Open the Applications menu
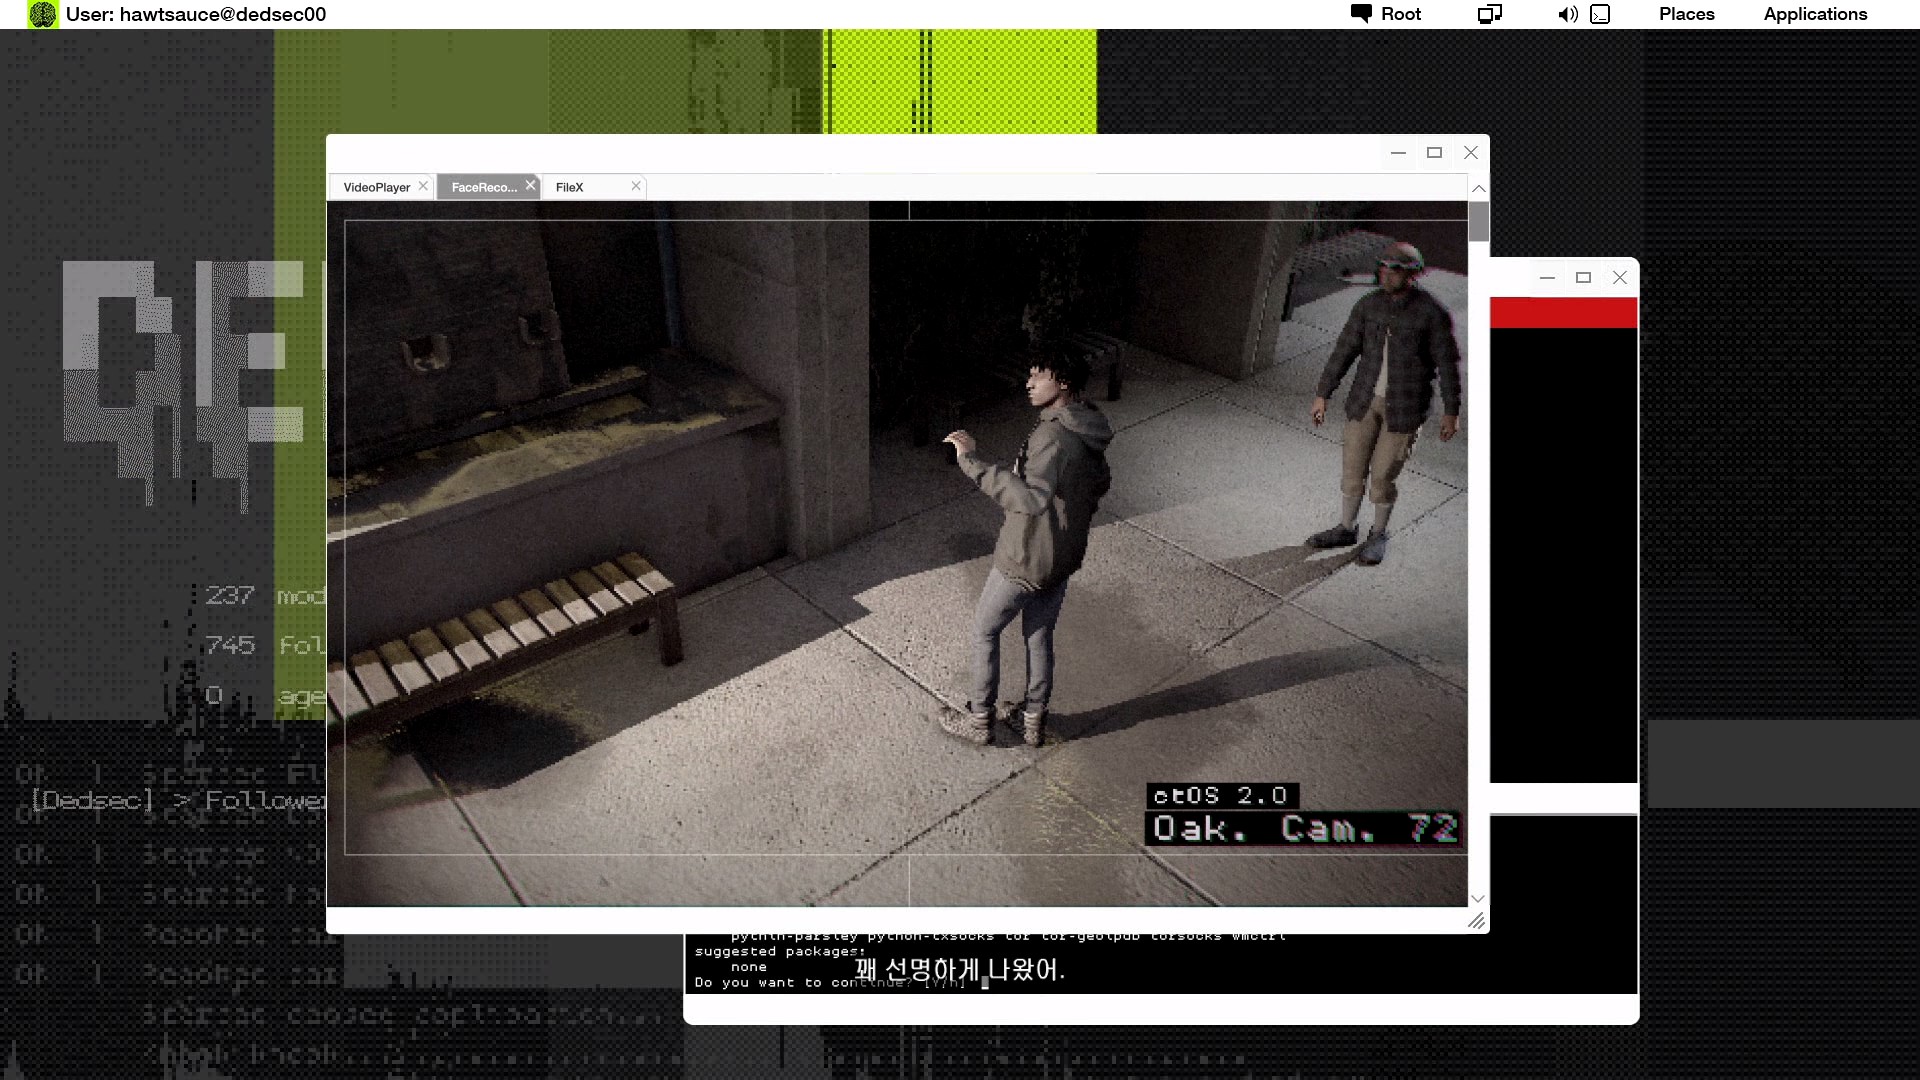 coord(1815,14)
